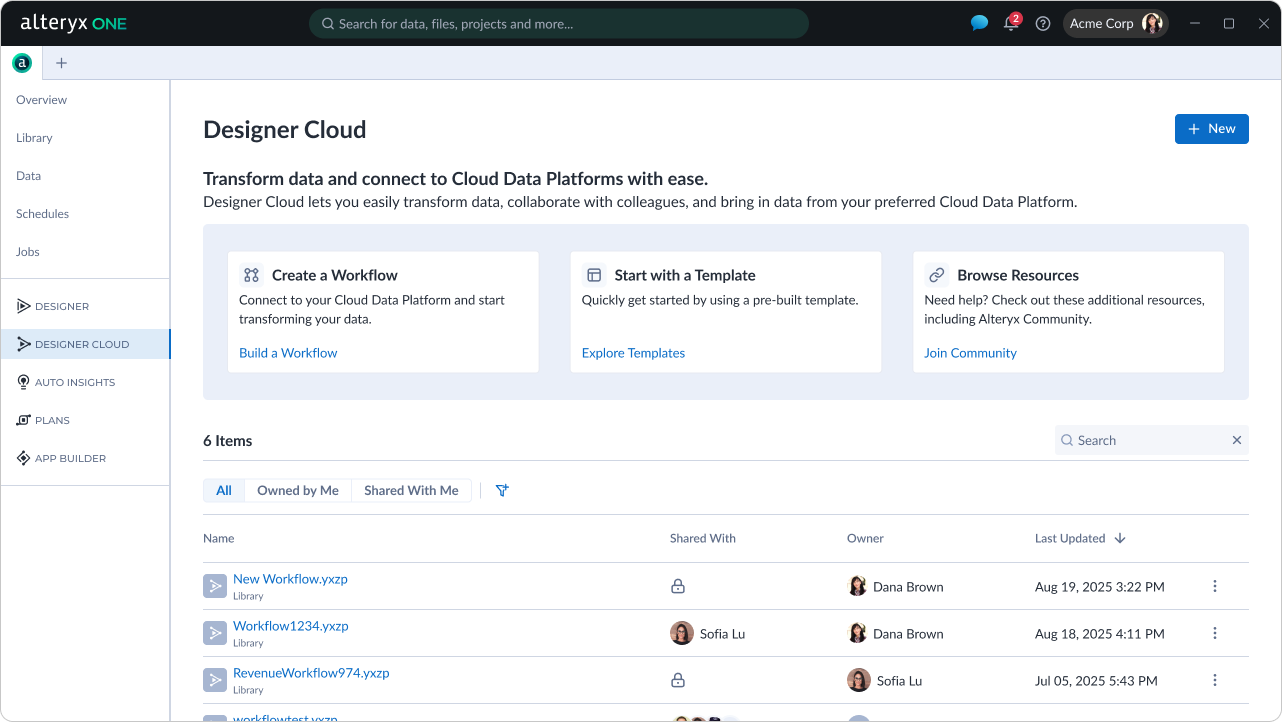Open Schedules from the sidebar
The height and width of the screenshot is (722, 1282).
(x=42, y=214)
